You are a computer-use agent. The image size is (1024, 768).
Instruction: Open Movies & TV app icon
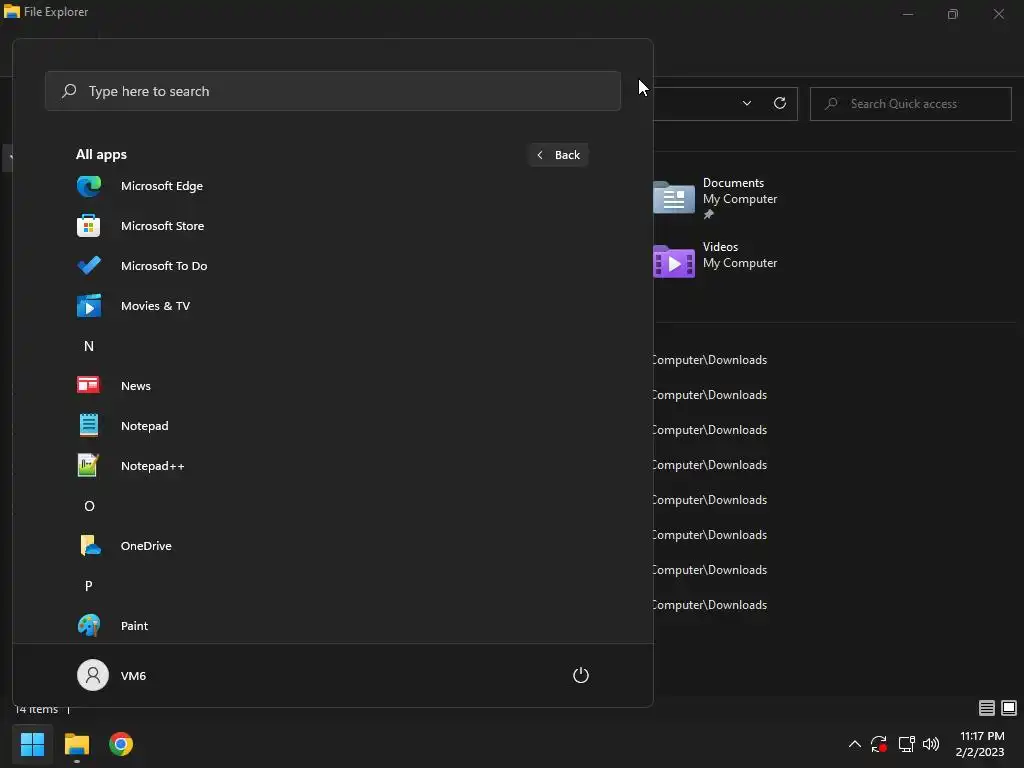89,306
